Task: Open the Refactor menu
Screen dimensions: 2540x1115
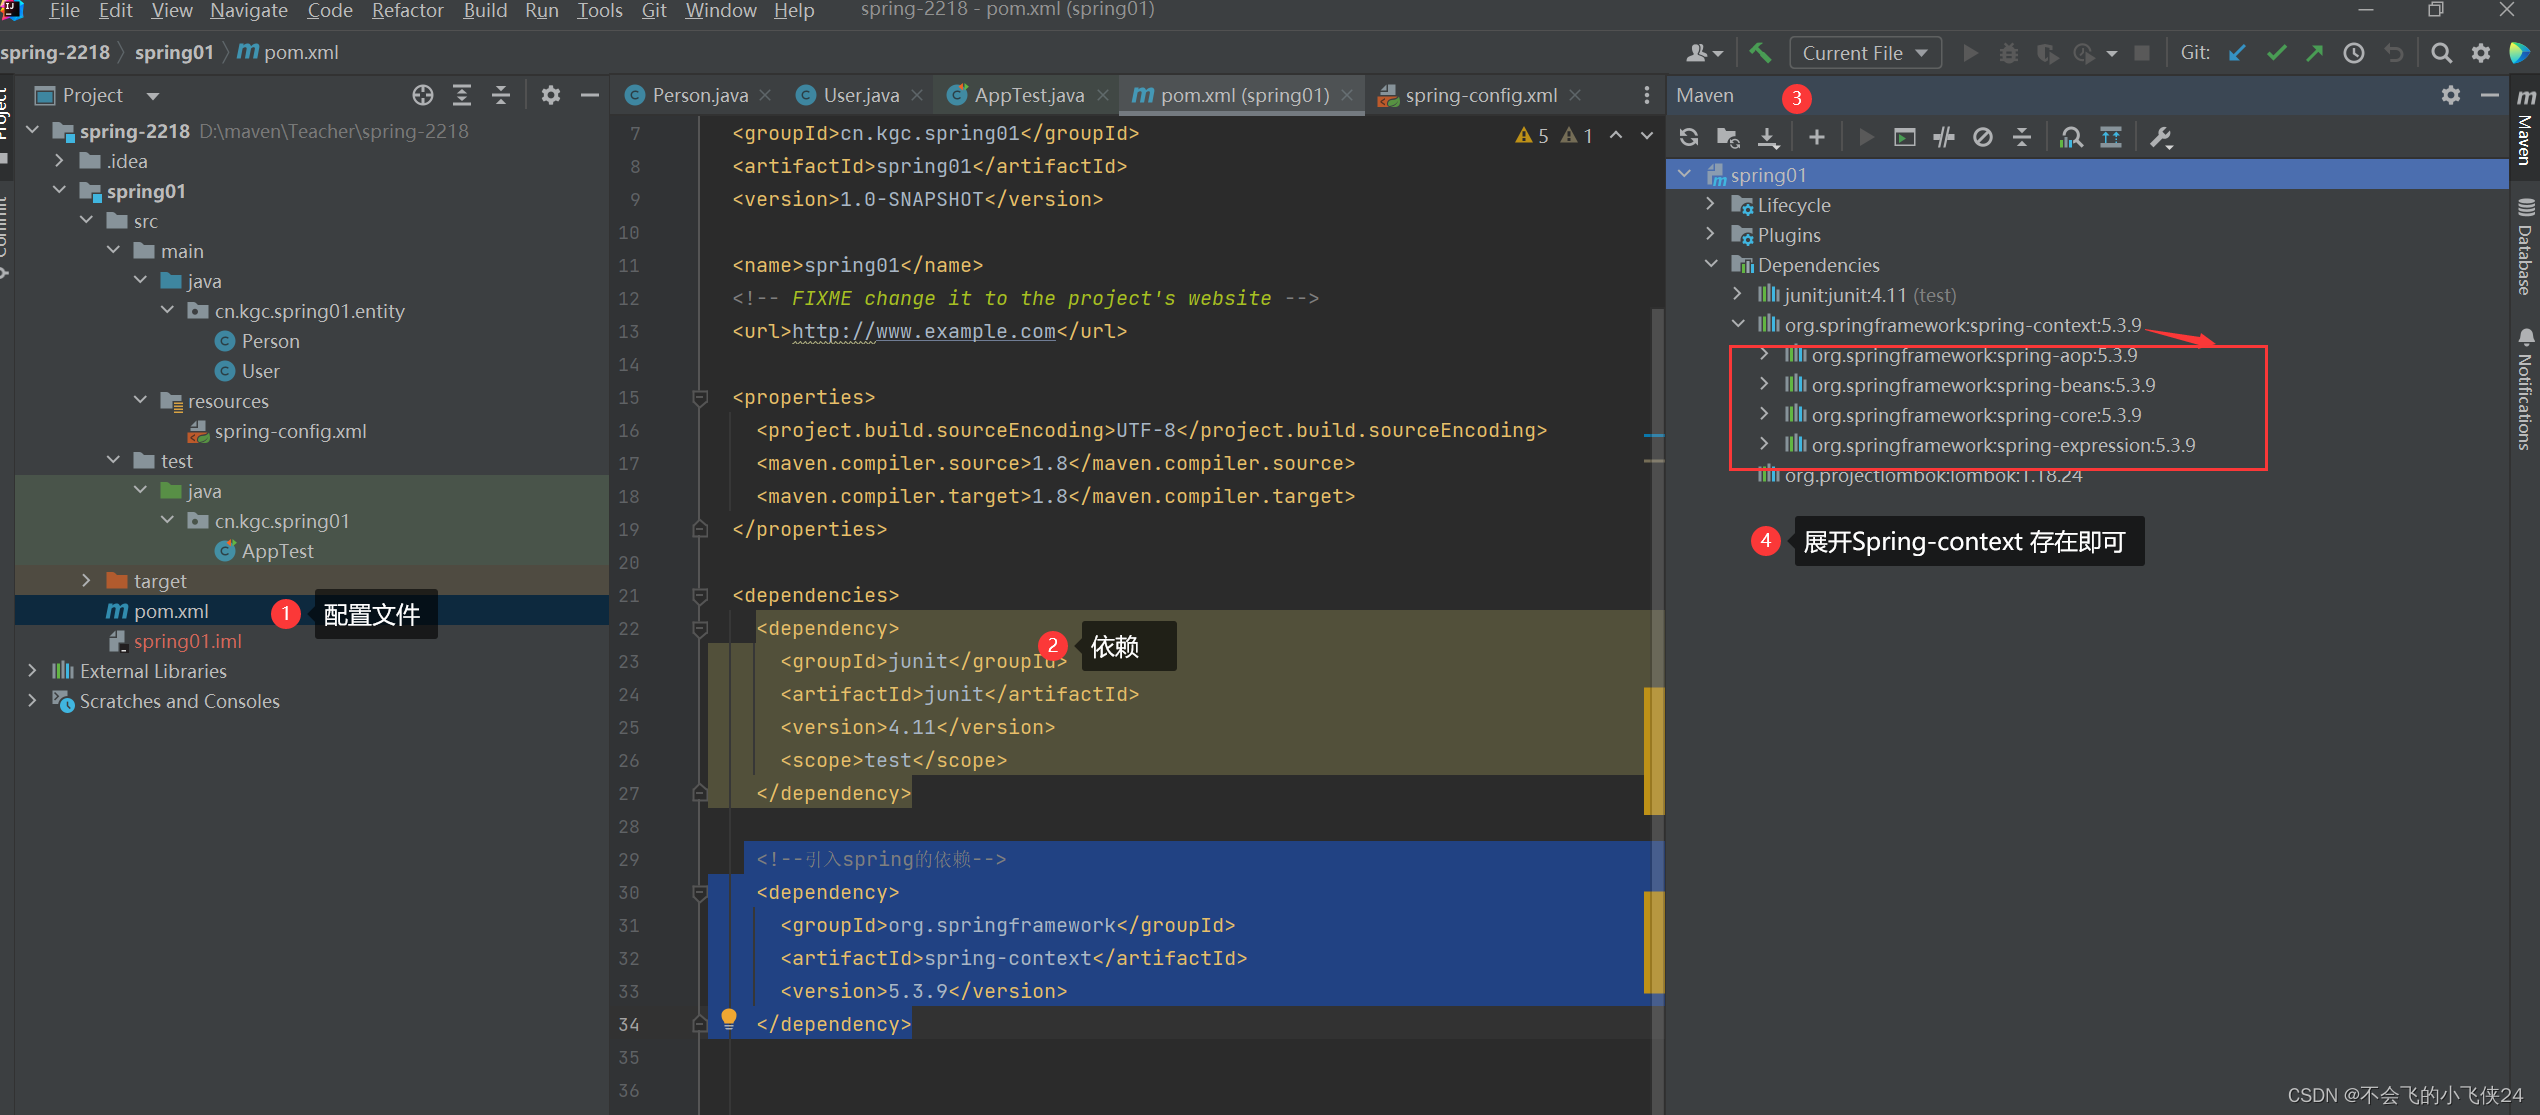Action: [407, 11]
